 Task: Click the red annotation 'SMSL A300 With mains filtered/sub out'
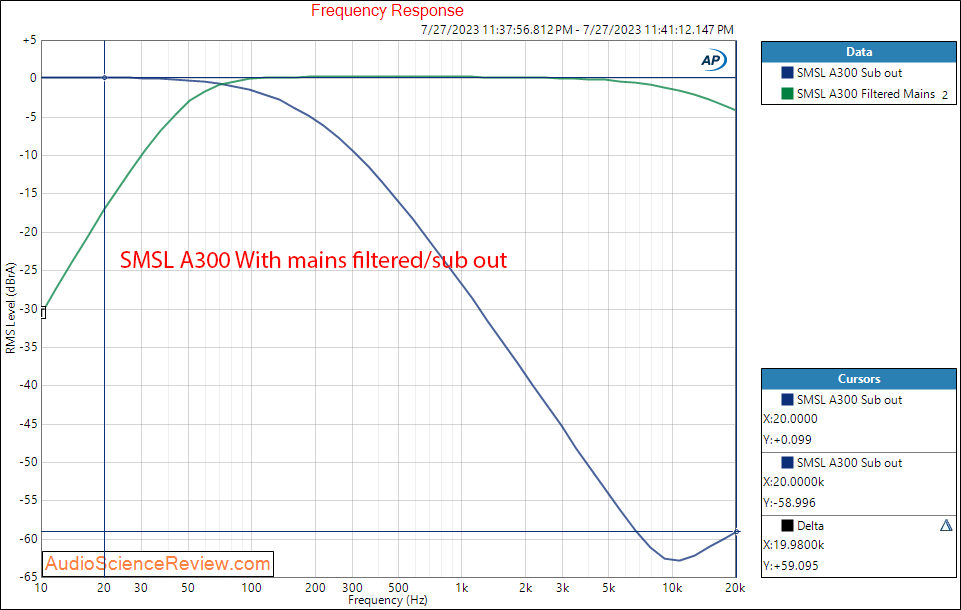313,260
